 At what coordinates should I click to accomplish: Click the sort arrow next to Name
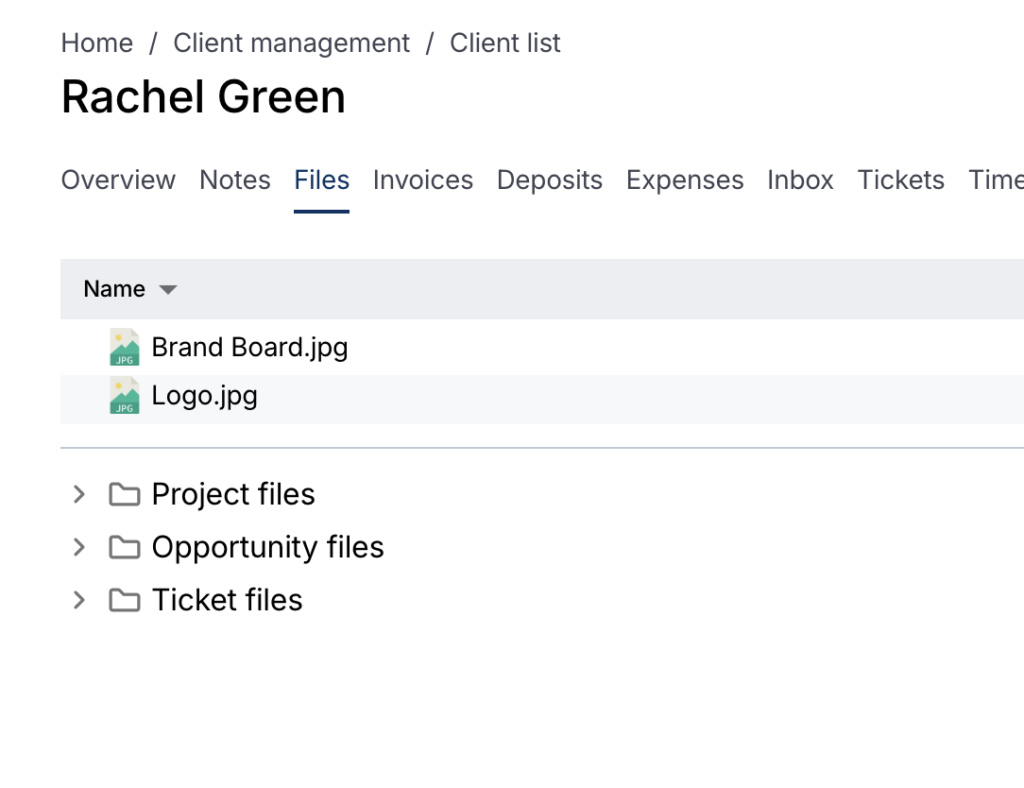tap(168, 289)
